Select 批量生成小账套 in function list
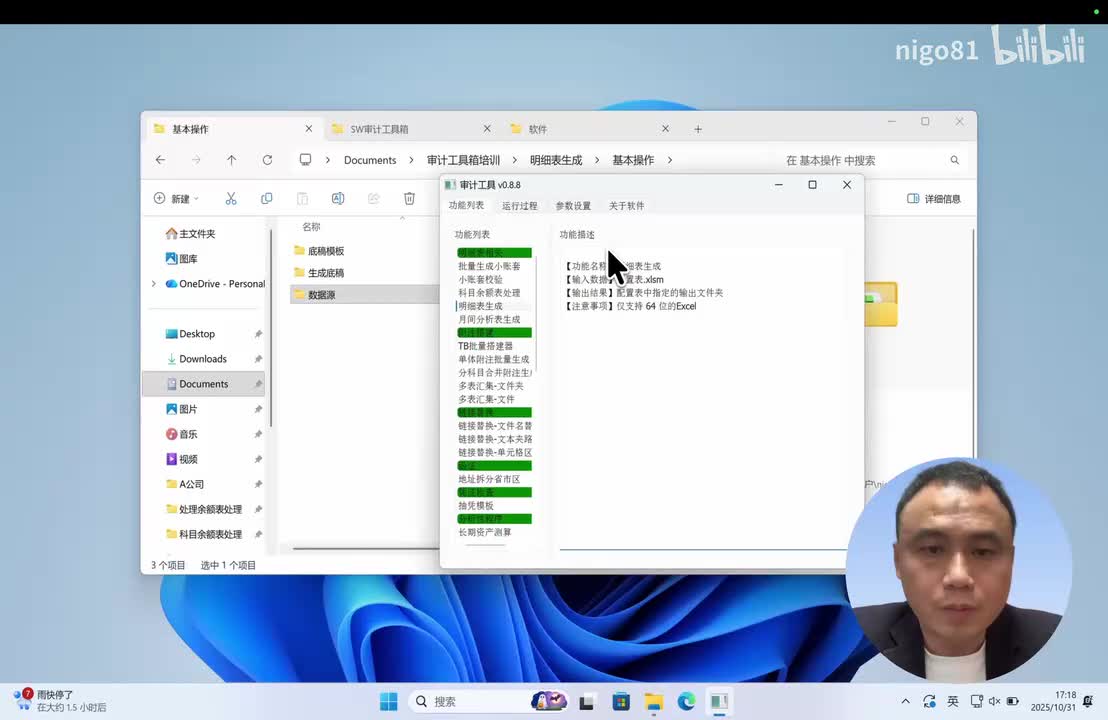Viewport: 1108px width, 720px height. (489, 266)
